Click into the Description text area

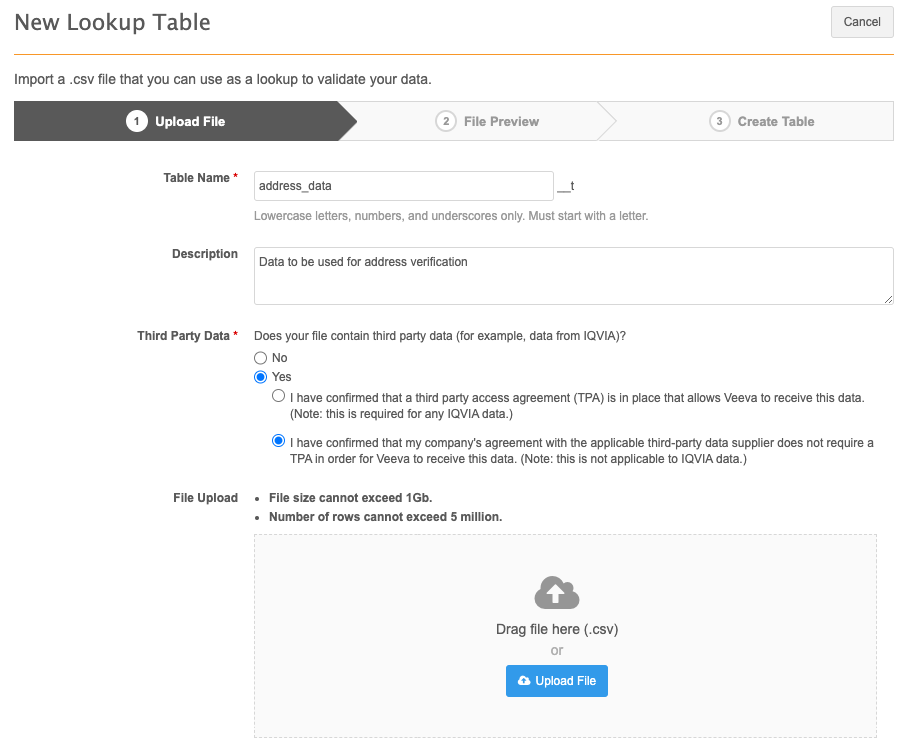(x=573, y=275)
